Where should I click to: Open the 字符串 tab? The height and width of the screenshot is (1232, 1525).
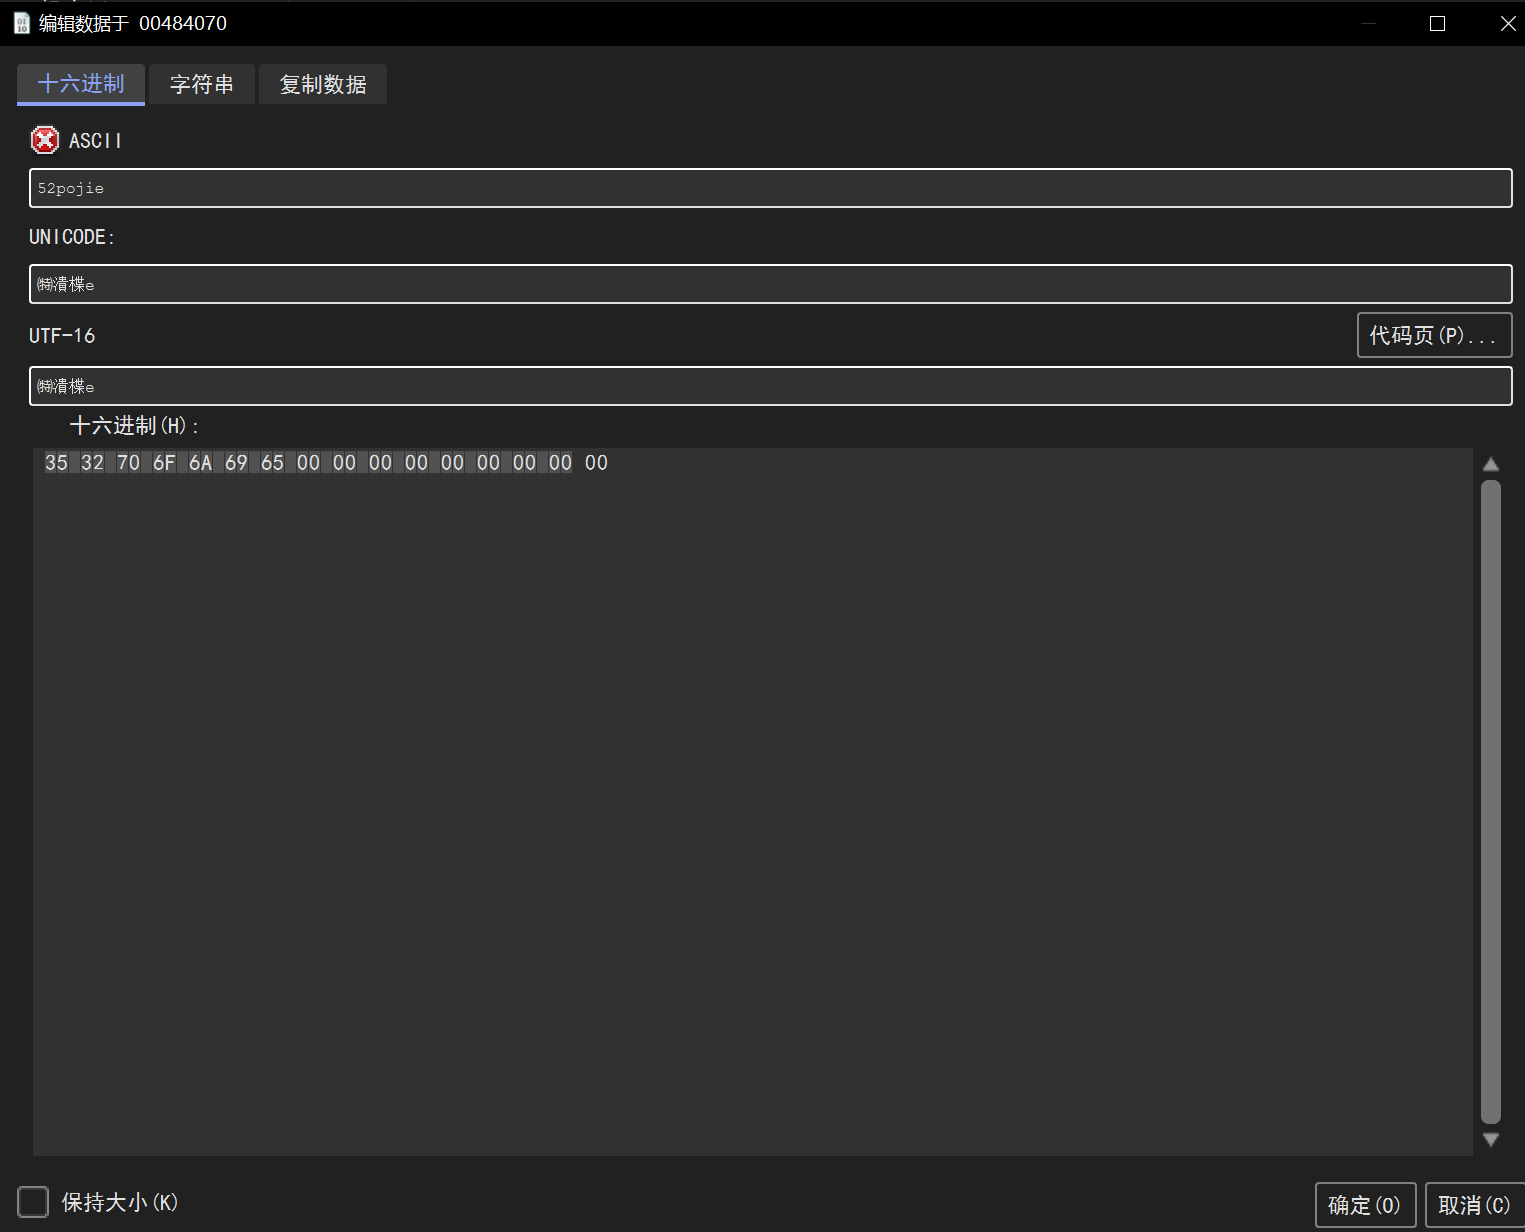tap(202, 84)
